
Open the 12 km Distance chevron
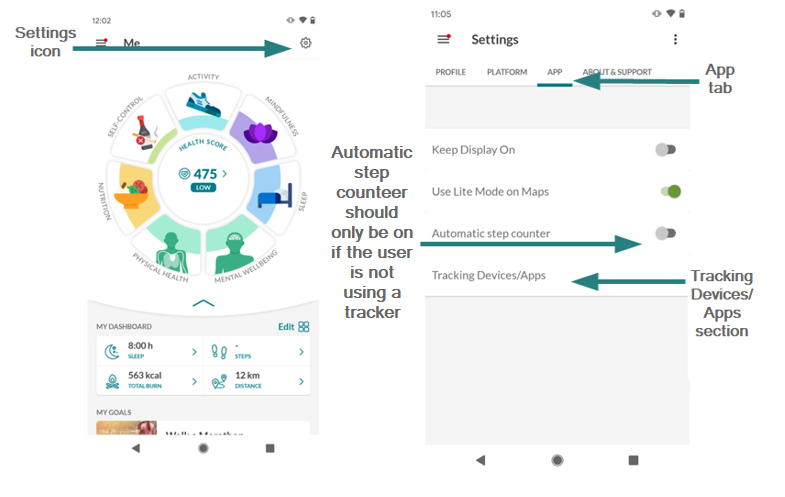[x=301, y=381]
